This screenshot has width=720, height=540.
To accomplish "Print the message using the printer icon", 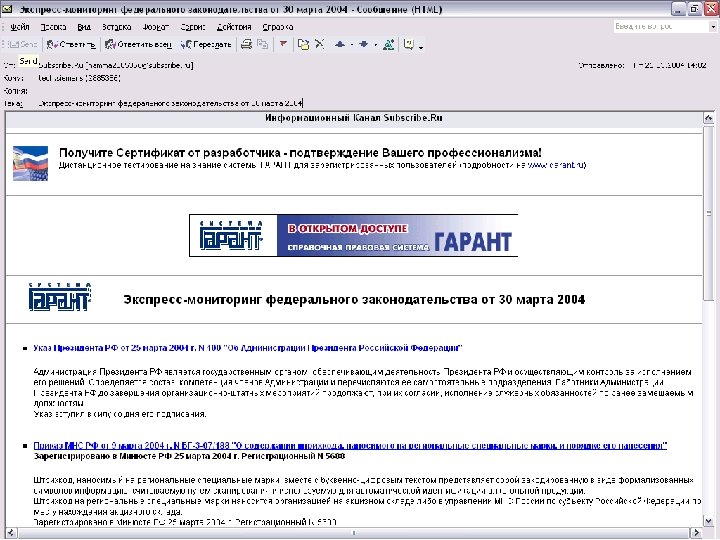I will pyautogui.click(x=247, y=45).
